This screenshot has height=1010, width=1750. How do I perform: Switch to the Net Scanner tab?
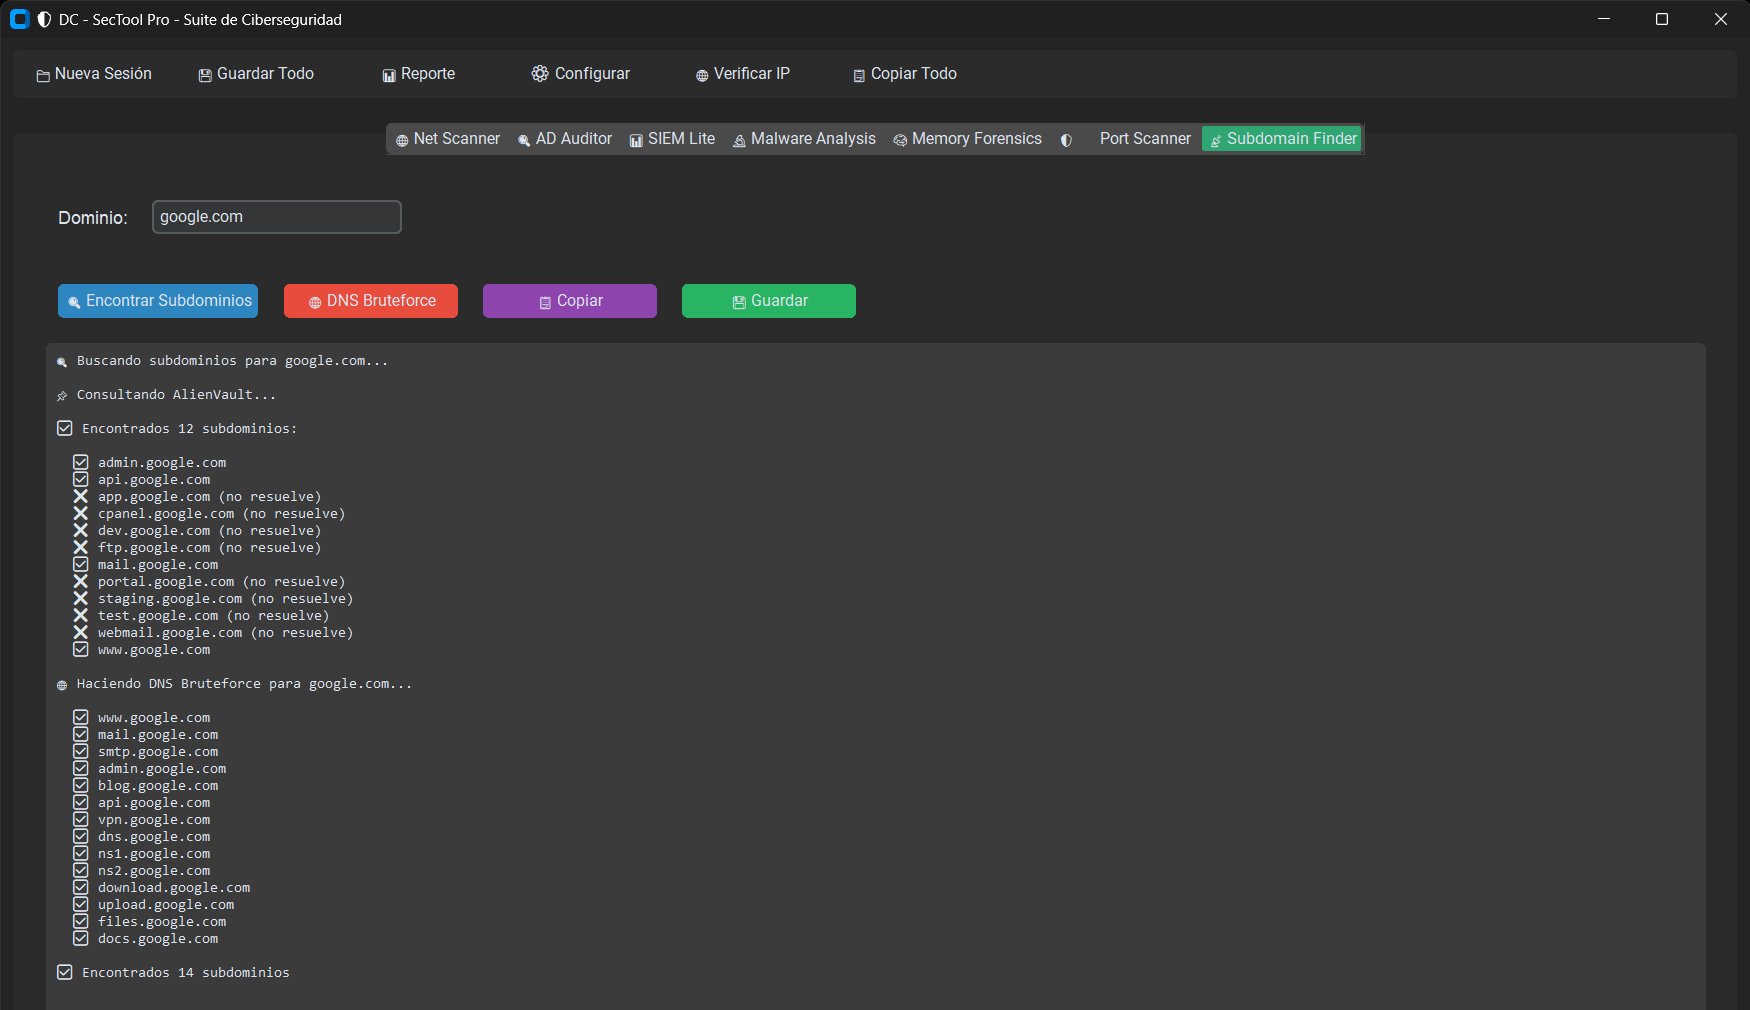tap(448, 139)
